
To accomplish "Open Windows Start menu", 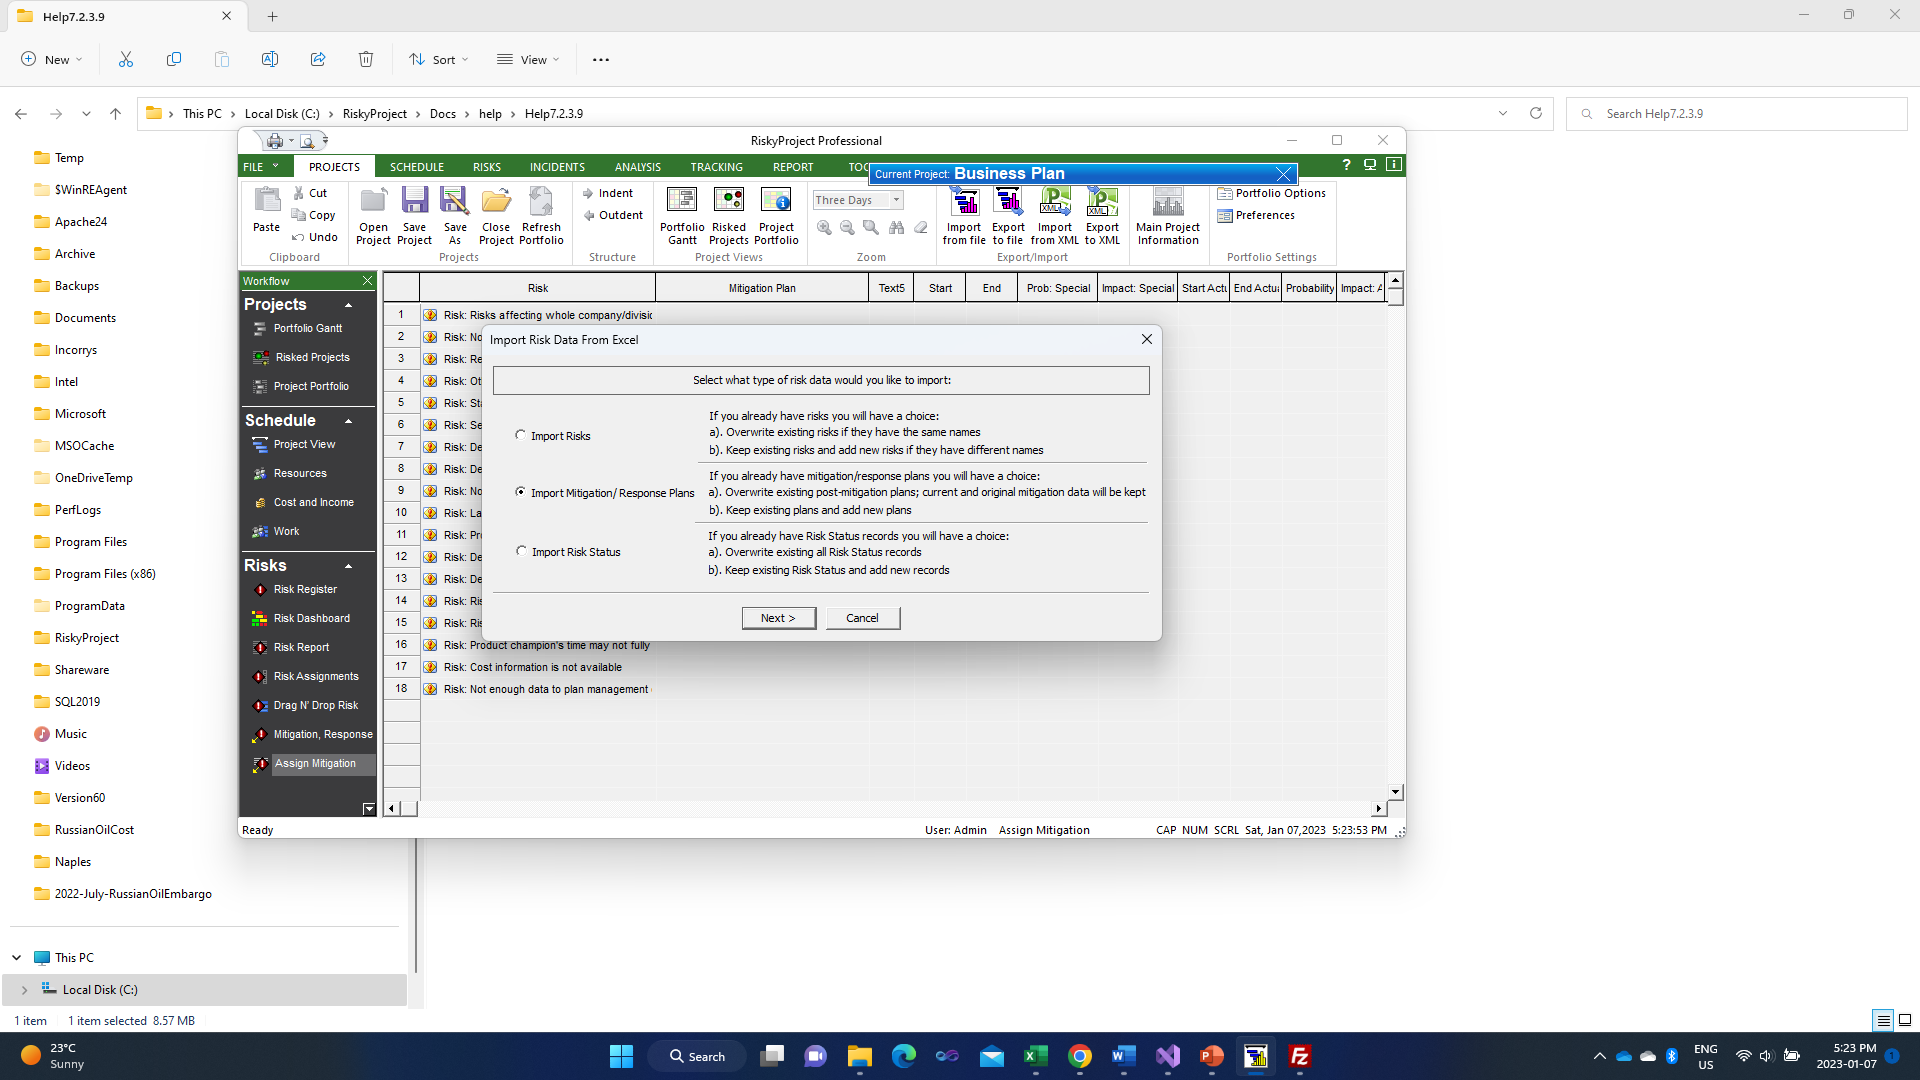I will pyautogui.click(x=621, y=1056).
